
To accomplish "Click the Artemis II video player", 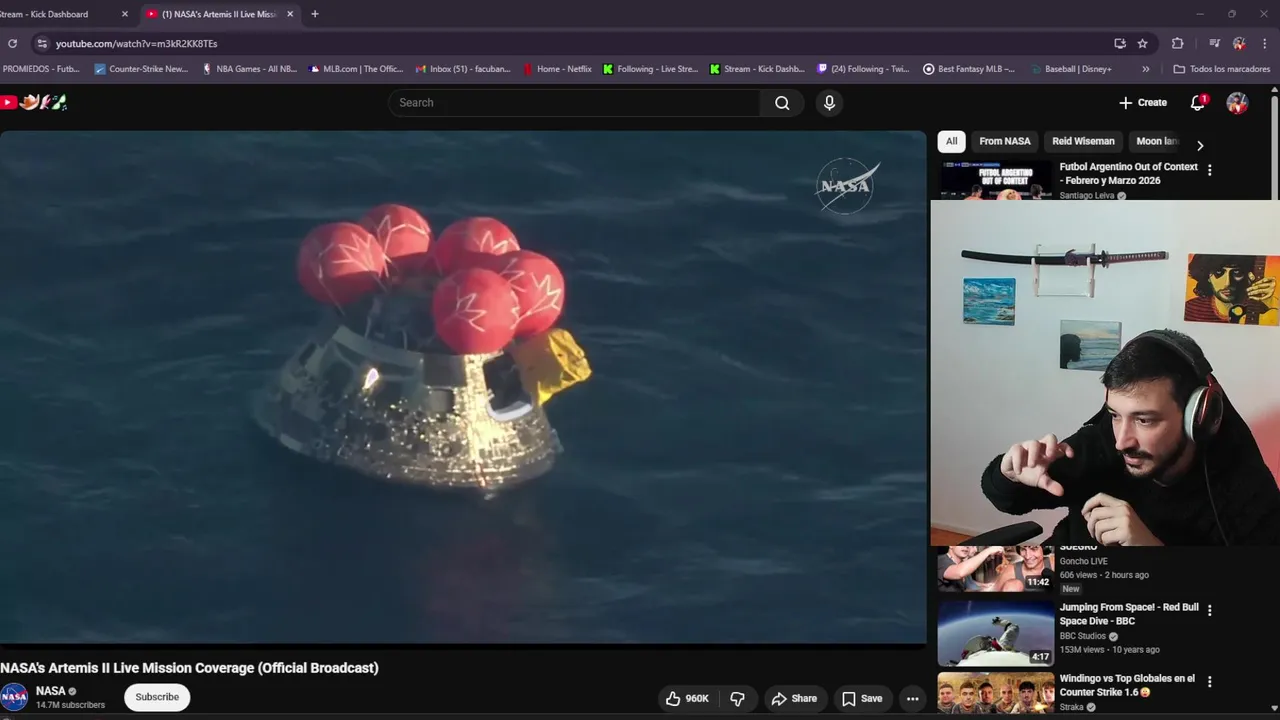I will (x=463, y=387).
